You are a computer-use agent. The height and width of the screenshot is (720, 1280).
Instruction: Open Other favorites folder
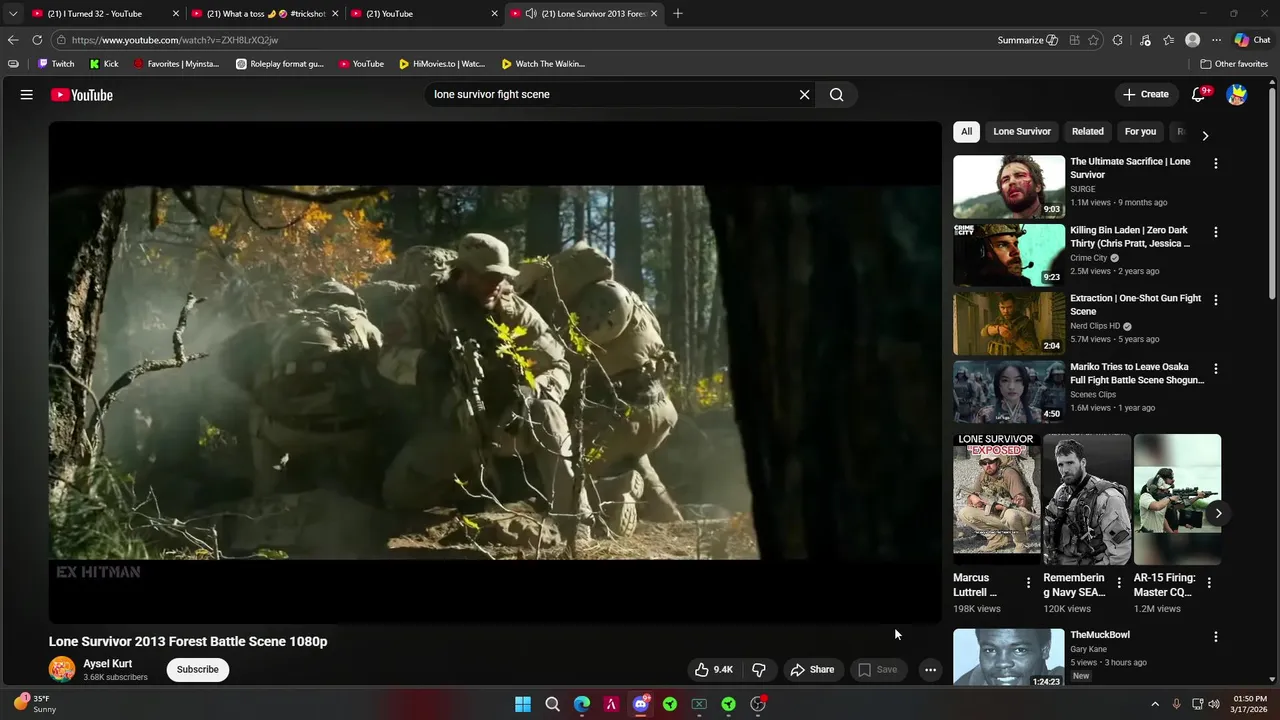point(1234,64)
